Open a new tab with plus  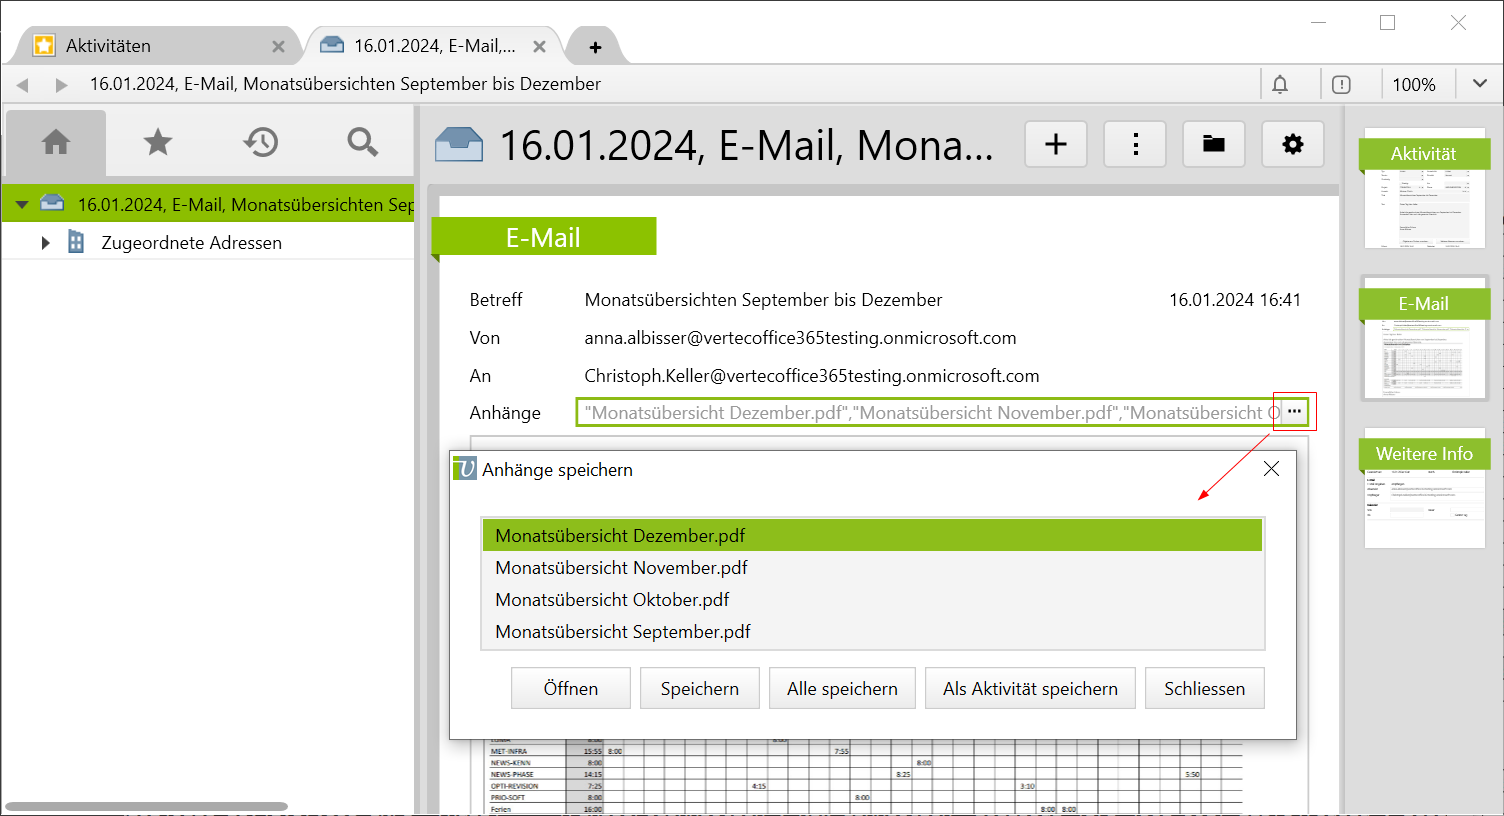[x=595, y=47]
